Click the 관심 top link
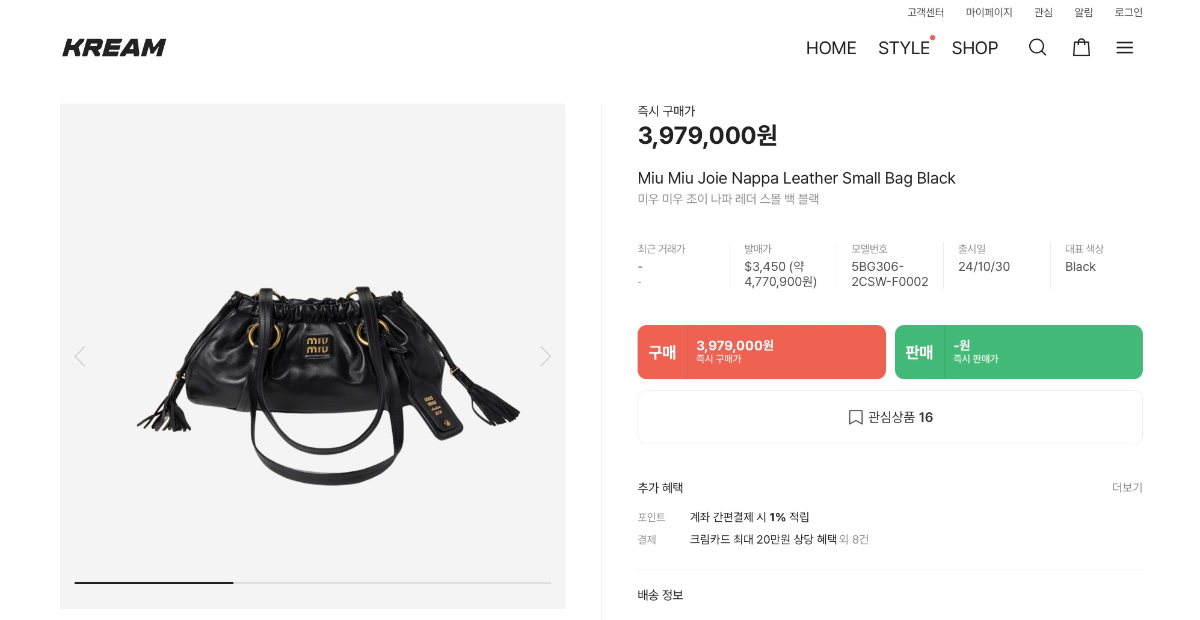Image resolution: width=1200 pixels, height=620 pixels. pyautogui.click(x=1043, y=12)
